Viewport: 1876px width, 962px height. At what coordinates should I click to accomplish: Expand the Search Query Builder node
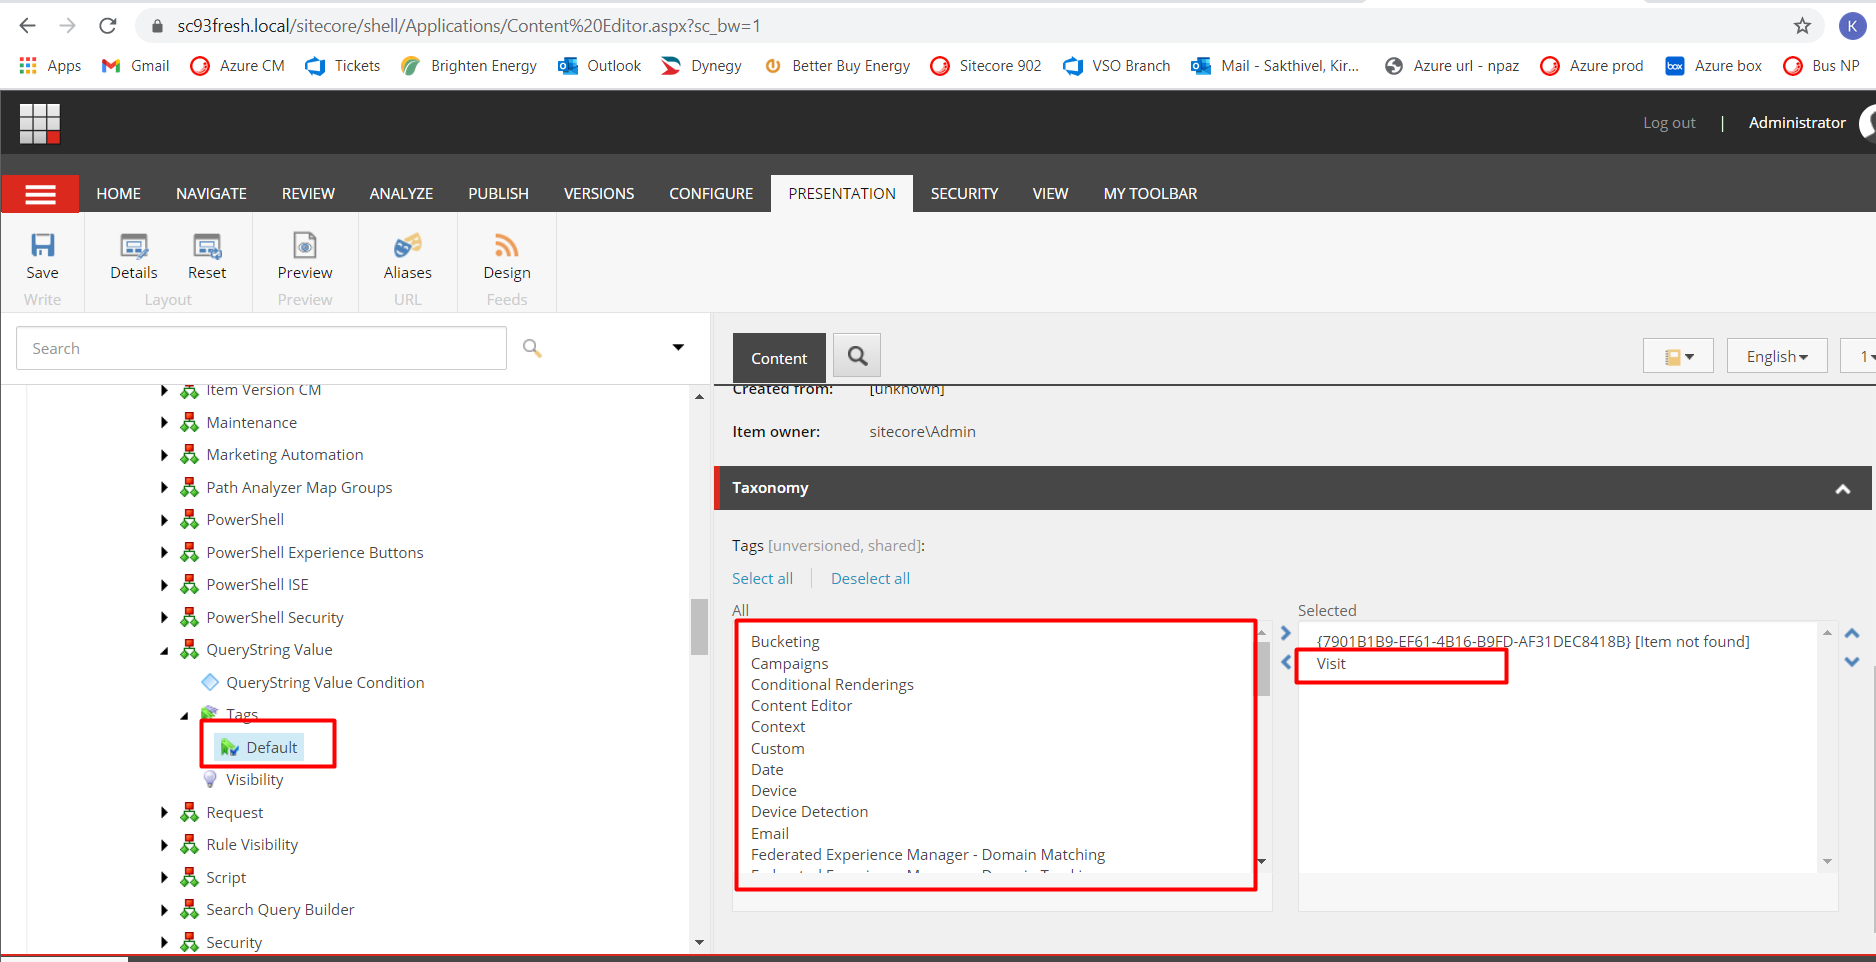(164, 910)
